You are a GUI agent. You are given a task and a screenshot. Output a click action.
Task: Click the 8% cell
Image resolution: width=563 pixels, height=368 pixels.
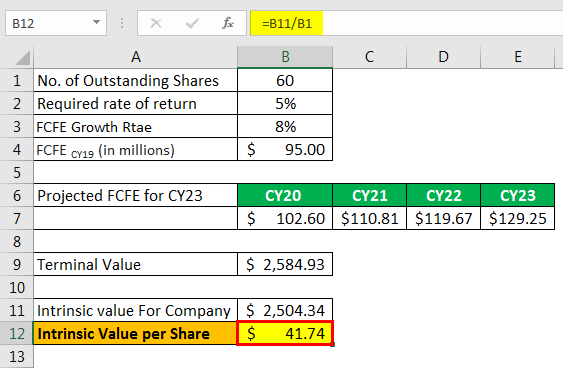[x=285, y=126]
